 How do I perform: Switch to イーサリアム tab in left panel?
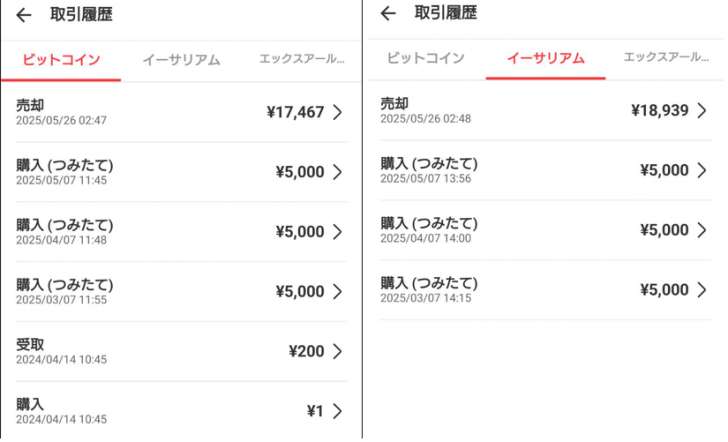click(x=181, y=60)
